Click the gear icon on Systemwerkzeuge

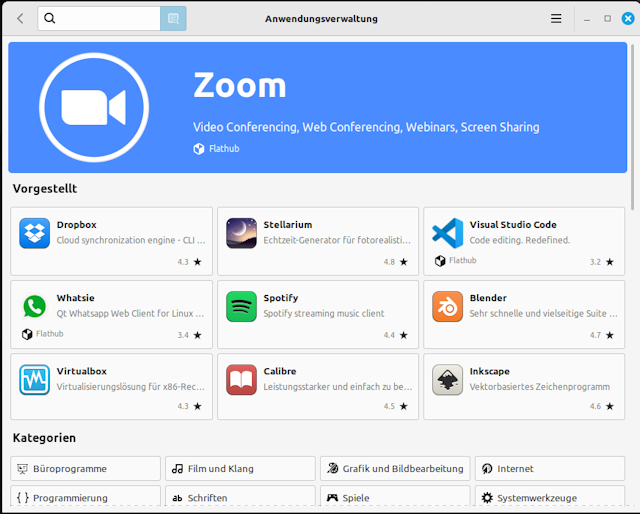487,498
